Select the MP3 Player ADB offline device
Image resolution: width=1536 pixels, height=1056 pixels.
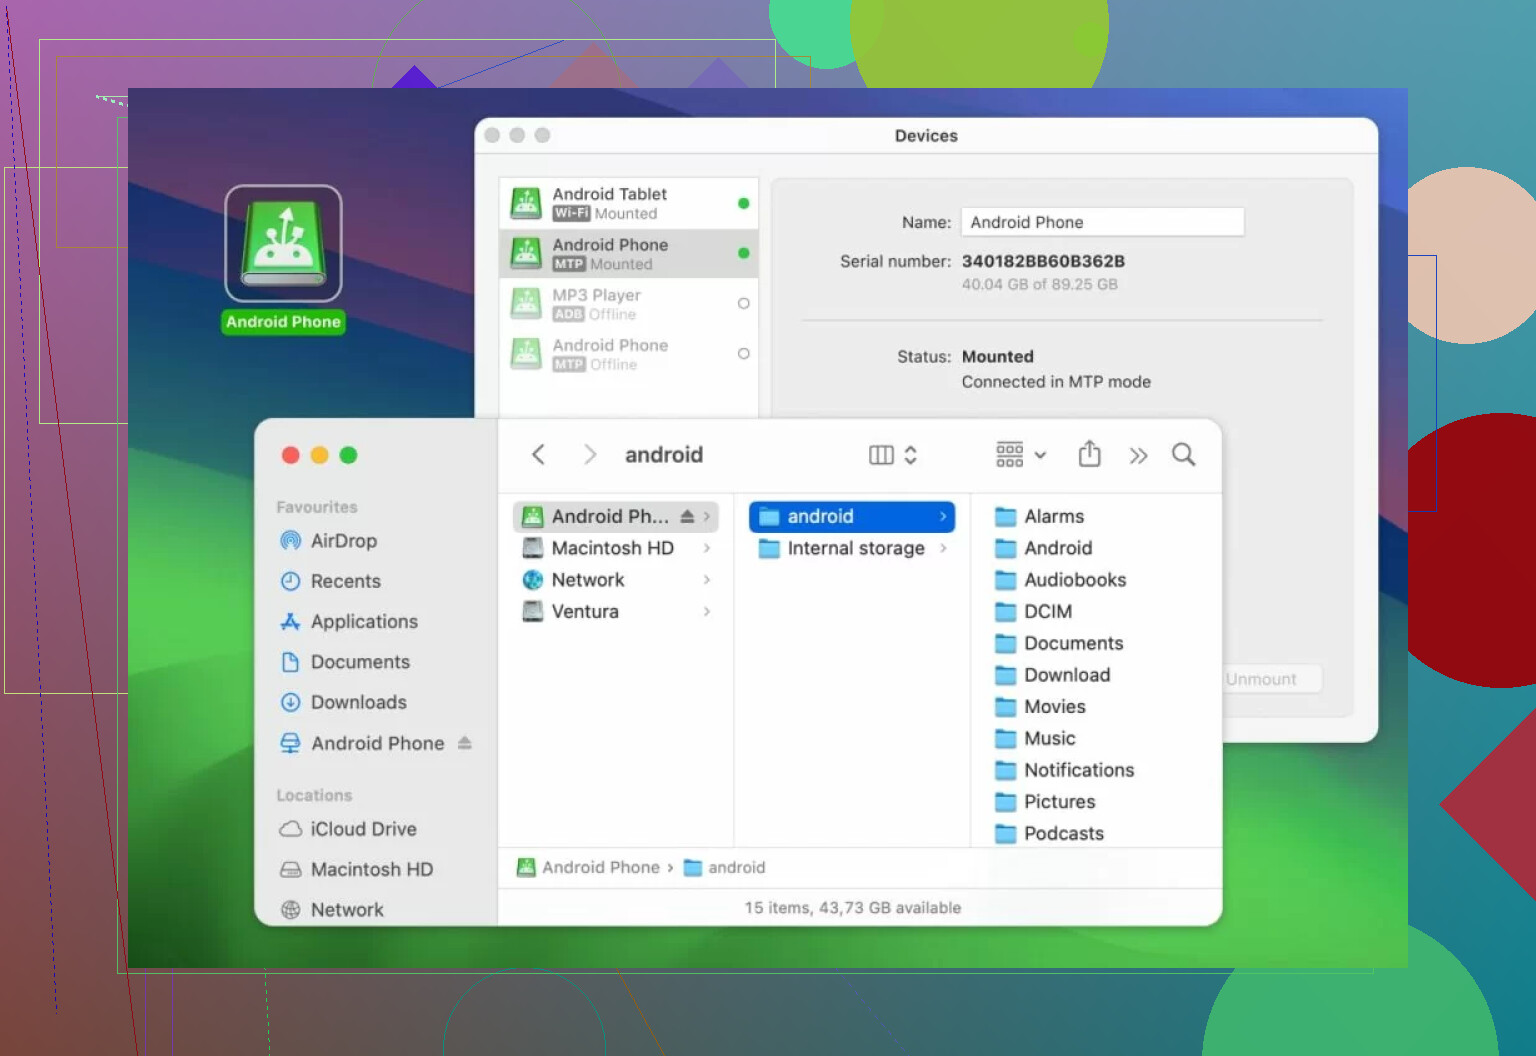(x=628, y=303)
